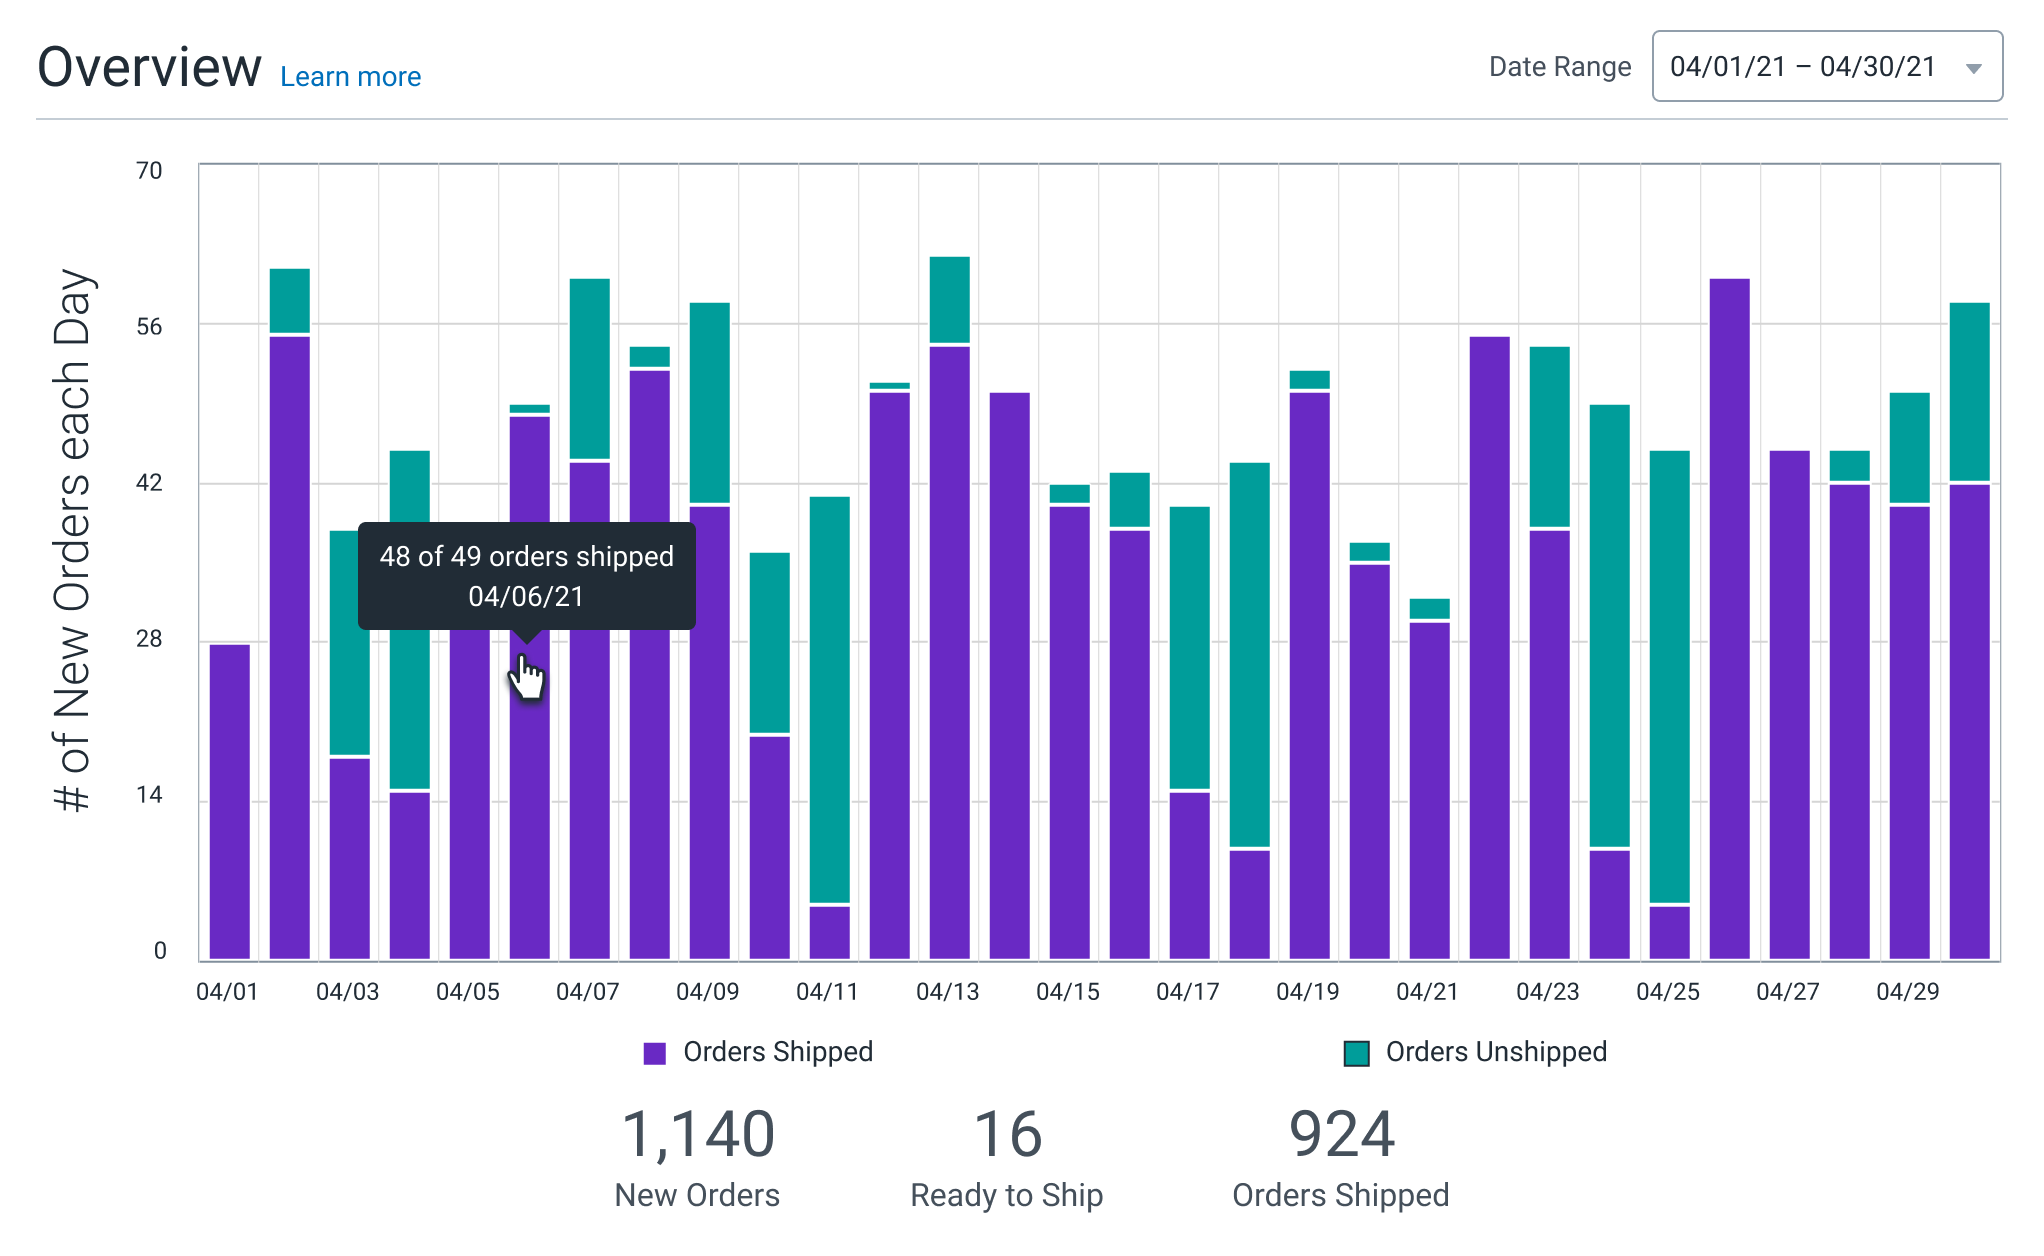Click the Date Range dropdown arrow
The width and height of the screenshot is (2044, 1256).
[x=1973, y=68]
